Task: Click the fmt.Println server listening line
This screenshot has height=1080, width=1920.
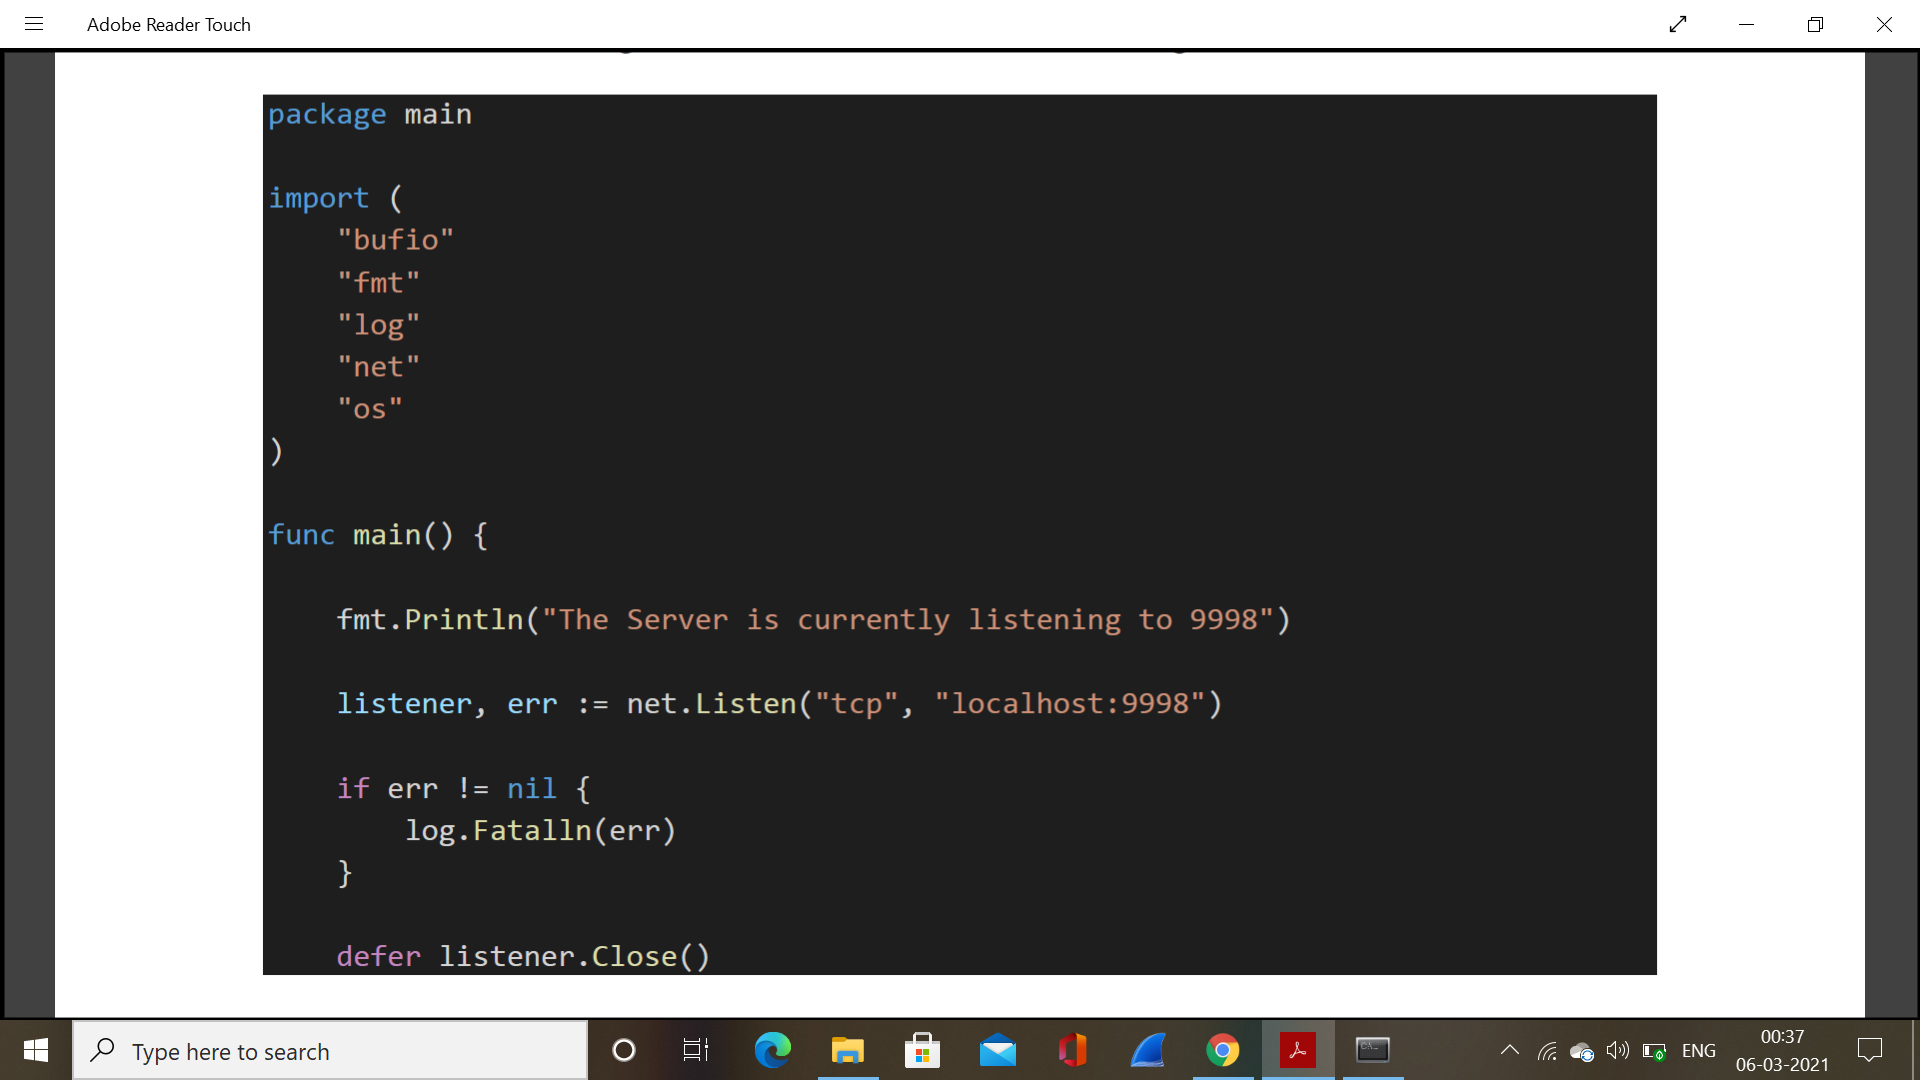Action: click(x=814, y=620)
